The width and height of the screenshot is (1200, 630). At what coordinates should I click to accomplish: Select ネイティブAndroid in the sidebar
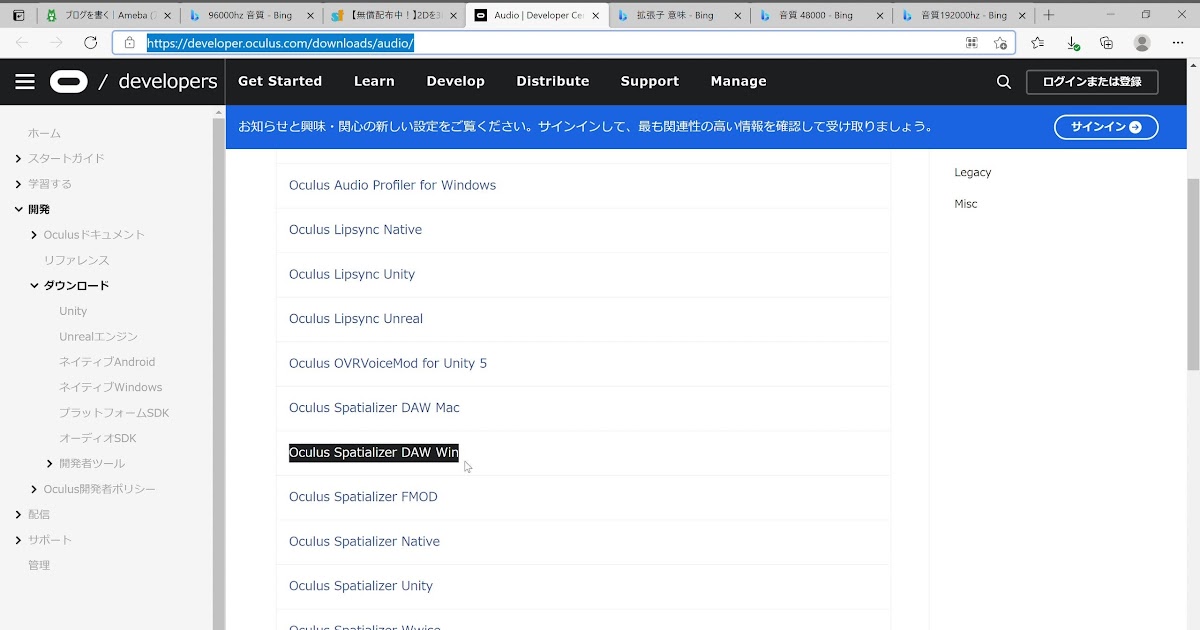click(x=107, y=362)
